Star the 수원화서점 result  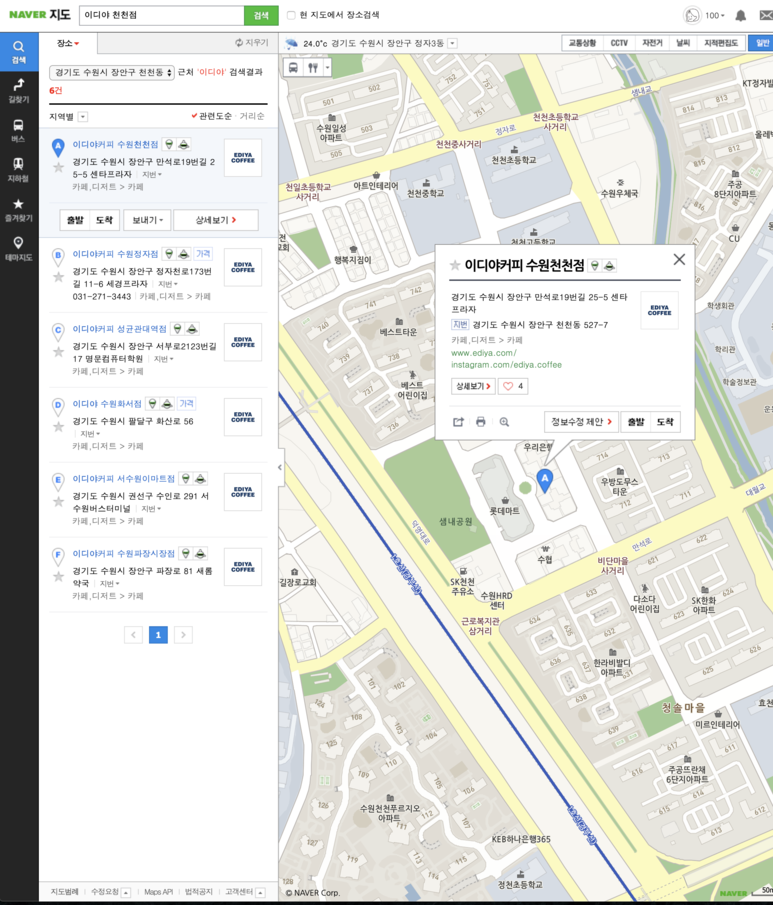[x=58, y=428]
